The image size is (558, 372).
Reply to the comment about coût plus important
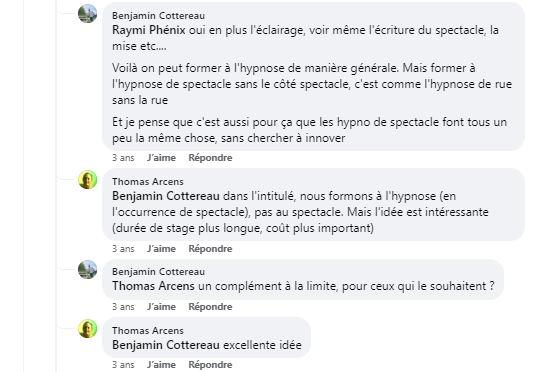click(x=210, y=249)
